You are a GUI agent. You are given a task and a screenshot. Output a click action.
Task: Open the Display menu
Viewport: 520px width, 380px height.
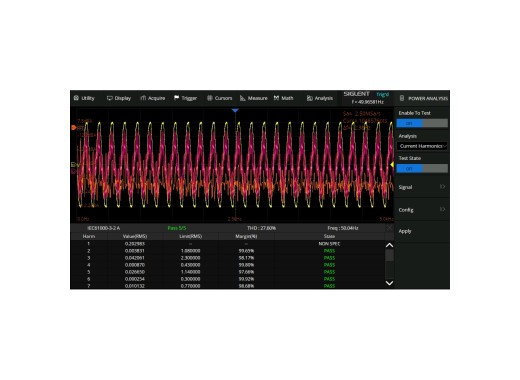tap(119, 98)
